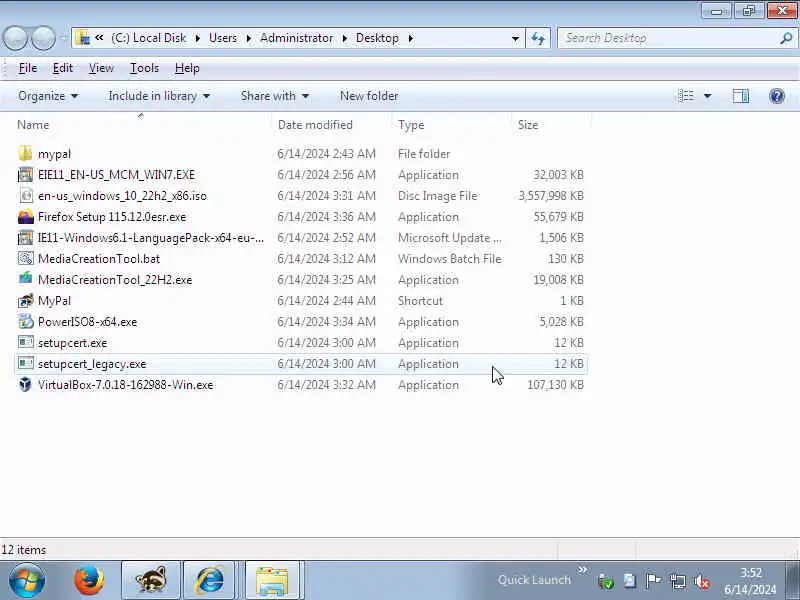Click the EIE11_EN-US_MCM_WIN7.EXE file icon
Viewport: 800px width, 600px height.
25,174
